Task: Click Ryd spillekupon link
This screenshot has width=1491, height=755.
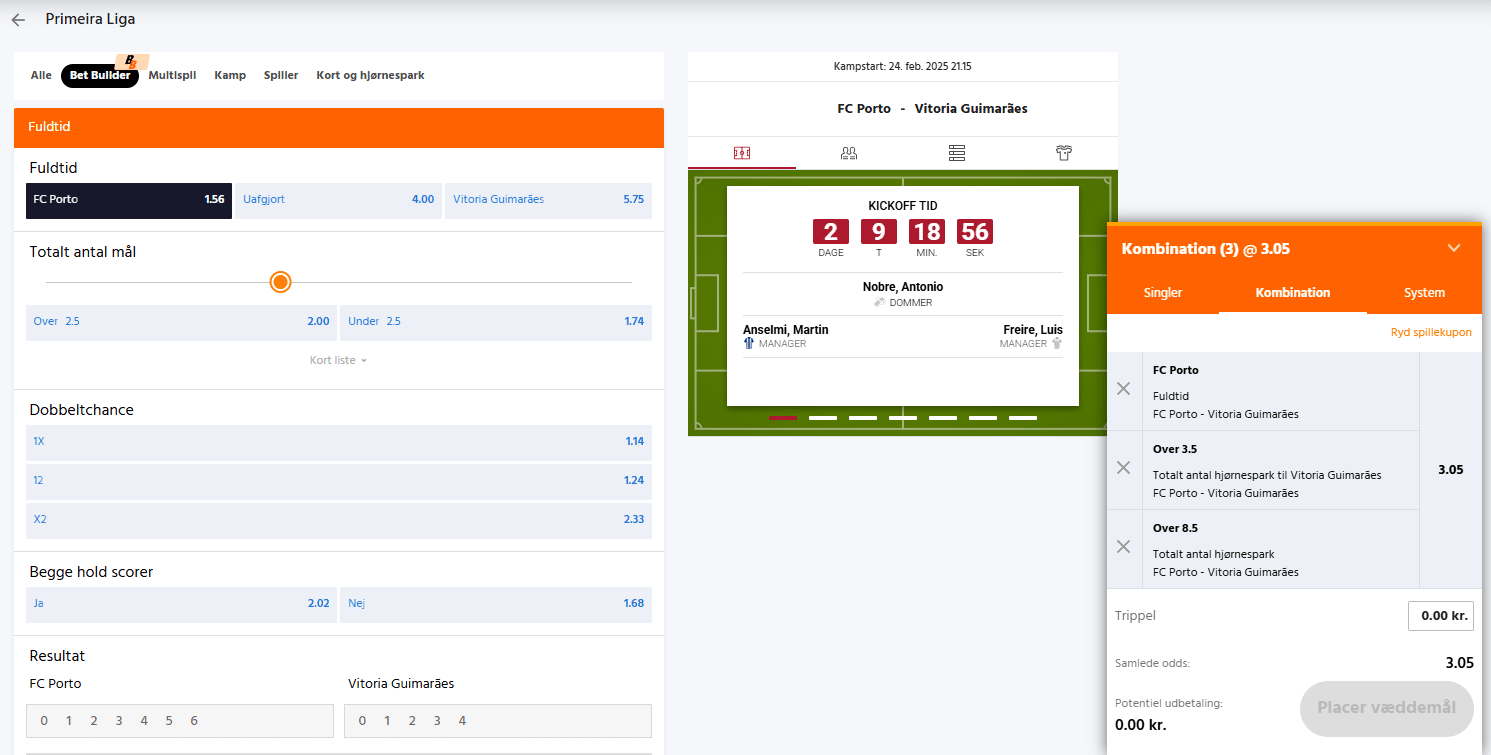Action: point(1431,332)
